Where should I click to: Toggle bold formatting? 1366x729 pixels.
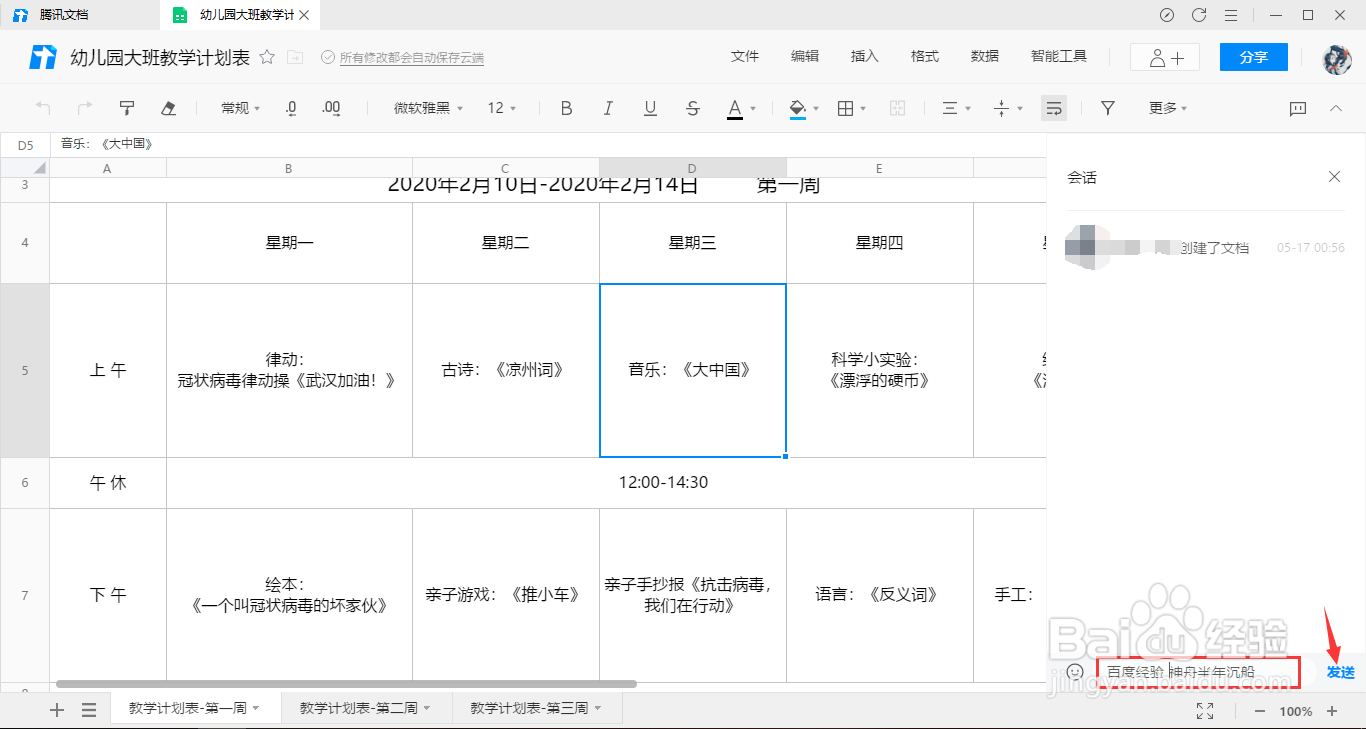pos(566,108)
